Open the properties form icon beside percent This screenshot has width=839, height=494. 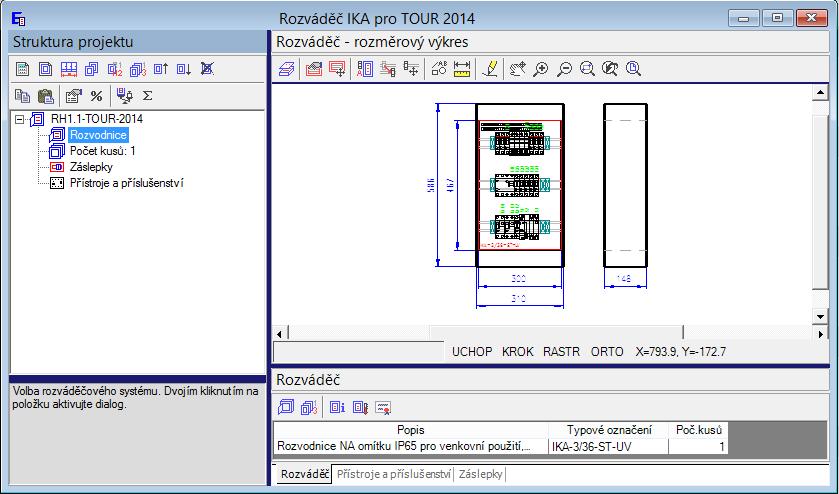(73, 96)
